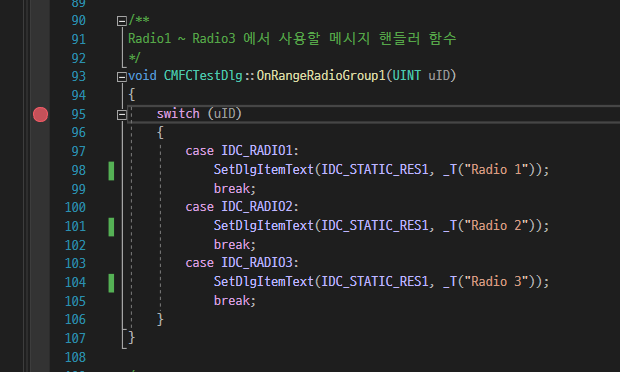
Task: Click the green change marker on line 98
Action: pyautogui.click(x=111, y=171)
